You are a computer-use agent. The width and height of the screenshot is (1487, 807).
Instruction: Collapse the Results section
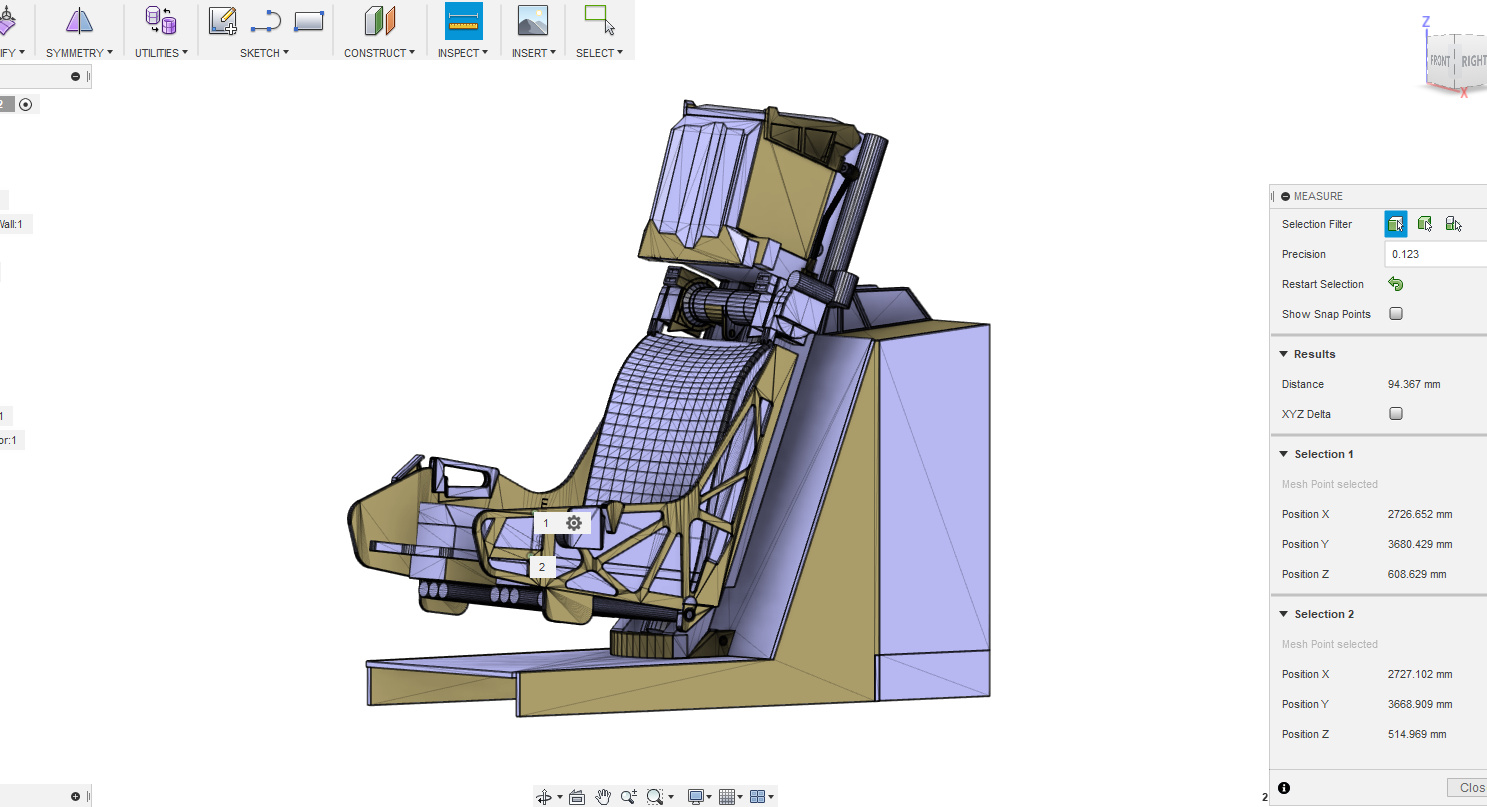click(x=1283, y=354)
